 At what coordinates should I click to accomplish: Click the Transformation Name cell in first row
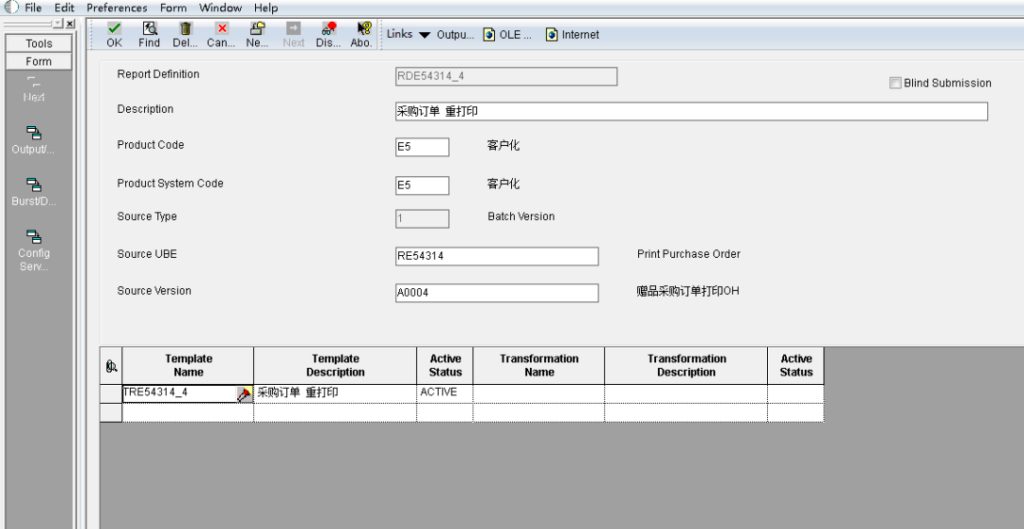(x=539, y=394)
